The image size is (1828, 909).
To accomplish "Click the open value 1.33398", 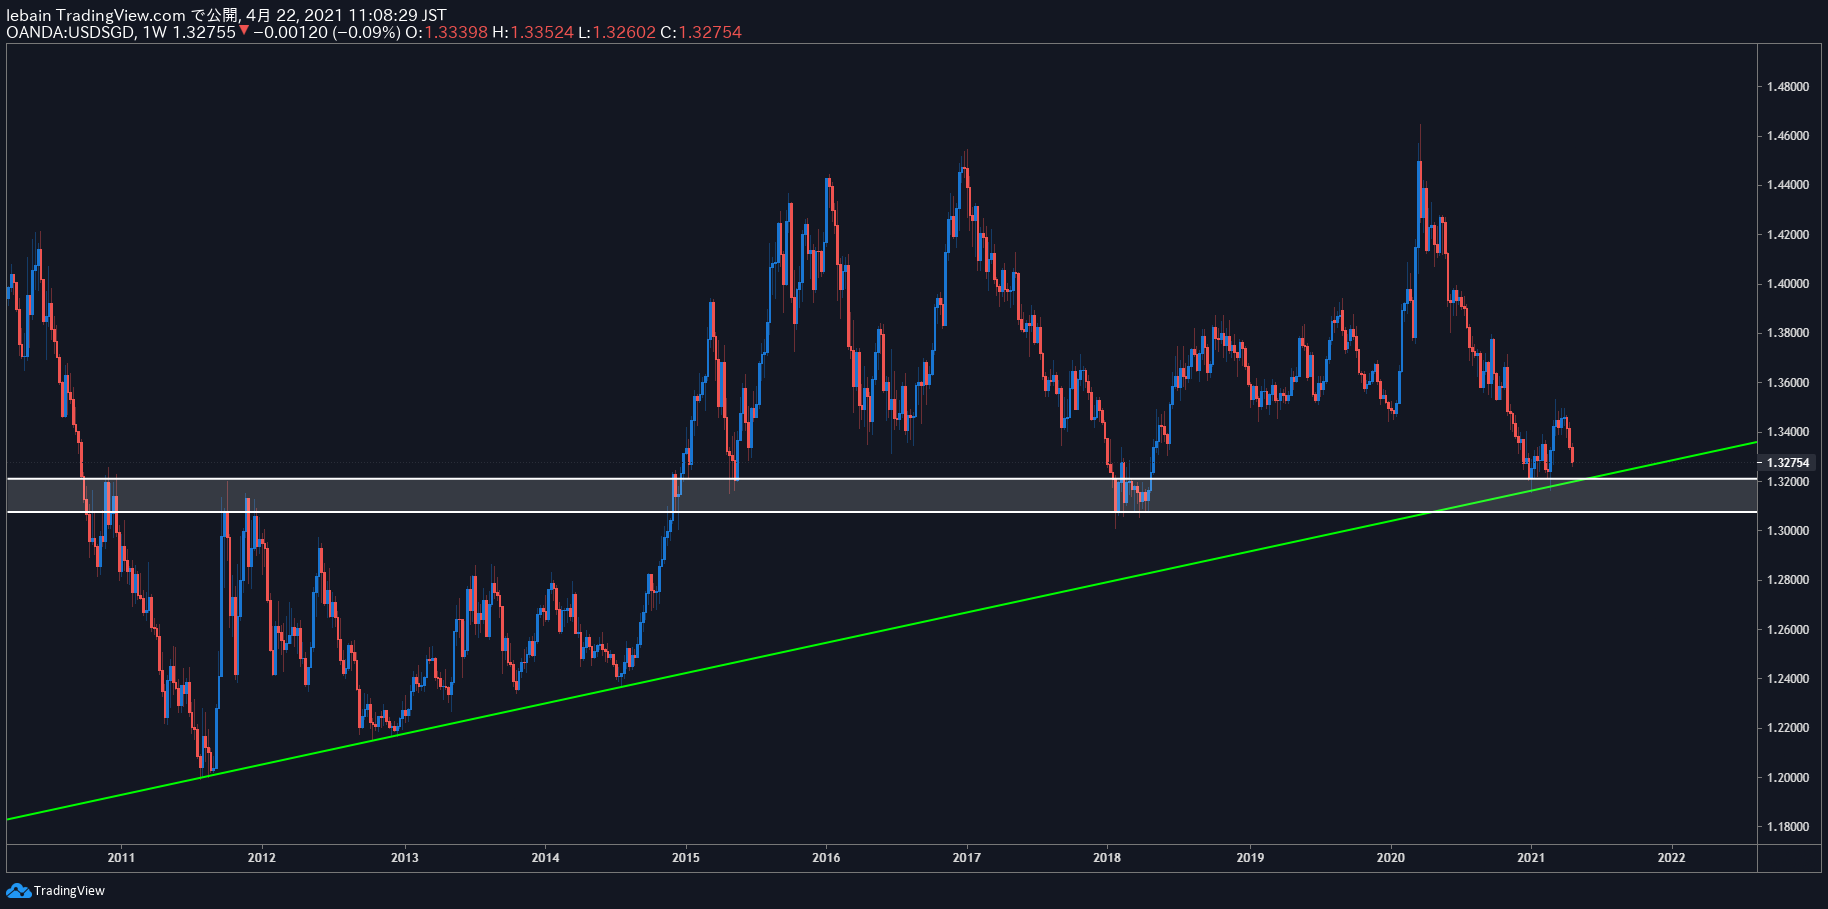I will pyautogui.click(x=456, y=32).
